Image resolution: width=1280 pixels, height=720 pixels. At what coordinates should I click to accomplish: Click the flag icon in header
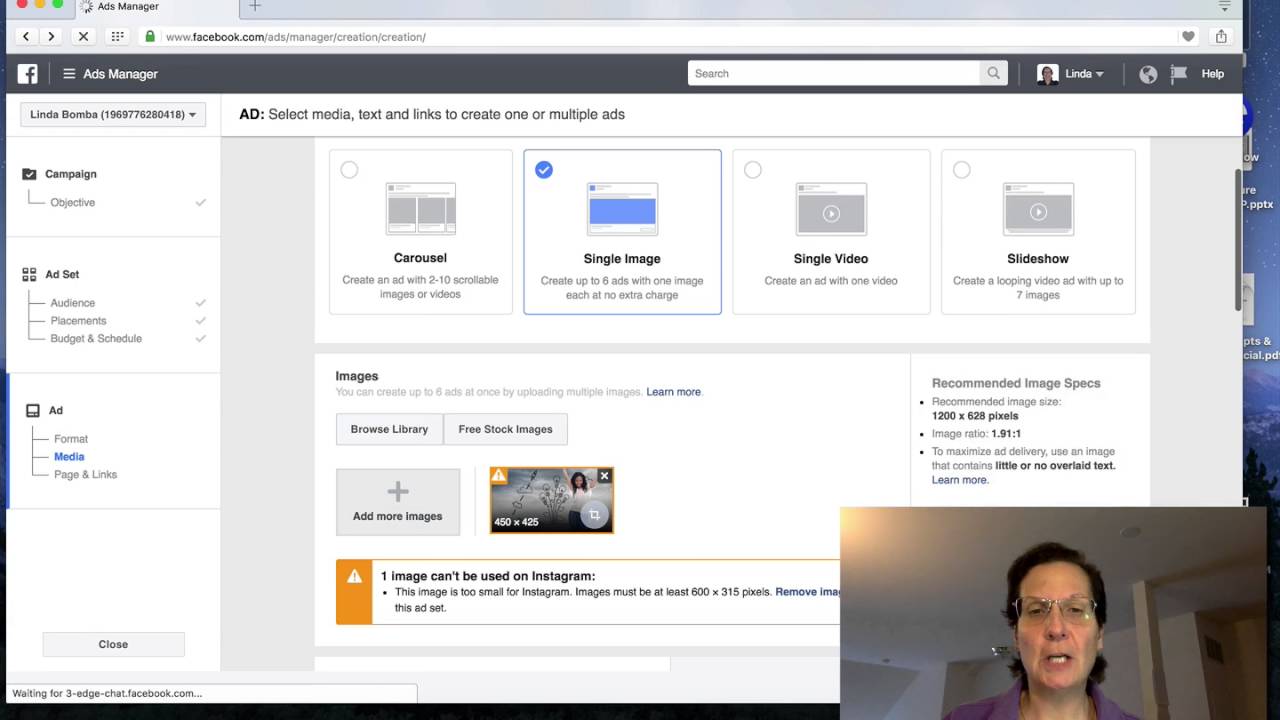click(x=1179, y=73)
